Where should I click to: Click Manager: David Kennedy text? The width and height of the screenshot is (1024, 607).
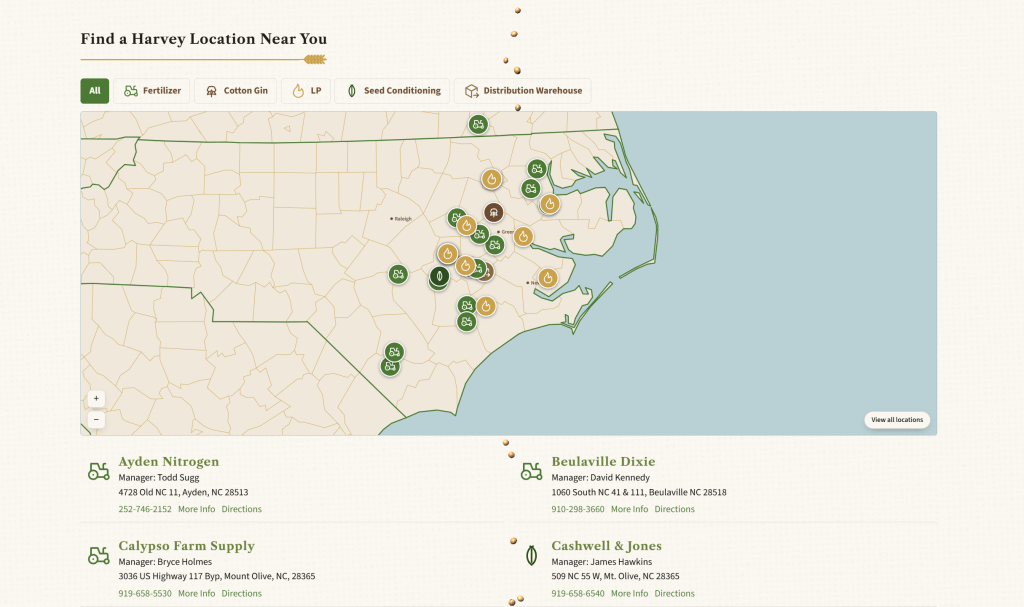point(601,478)
